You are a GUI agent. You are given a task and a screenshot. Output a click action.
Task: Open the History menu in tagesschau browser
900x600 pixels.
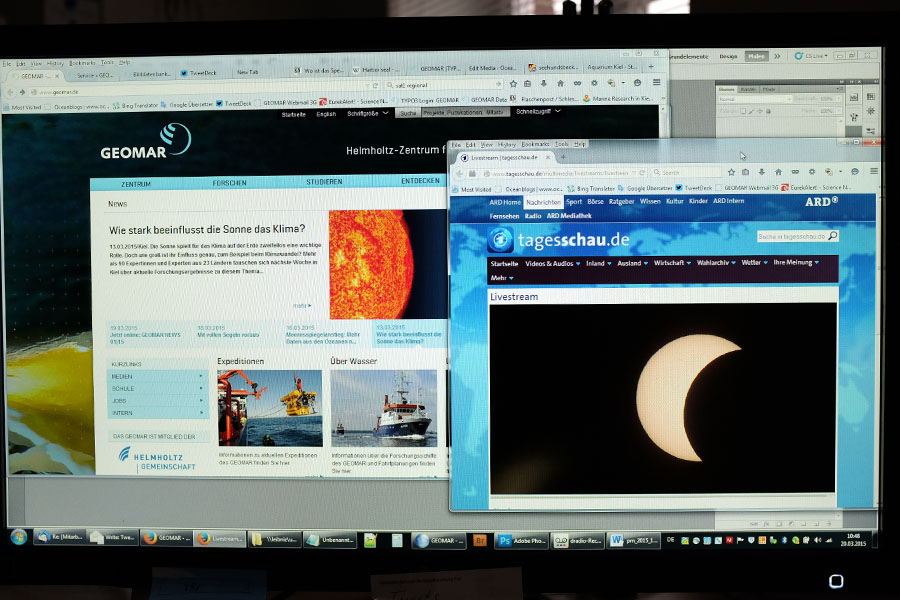tap(507, 145)
